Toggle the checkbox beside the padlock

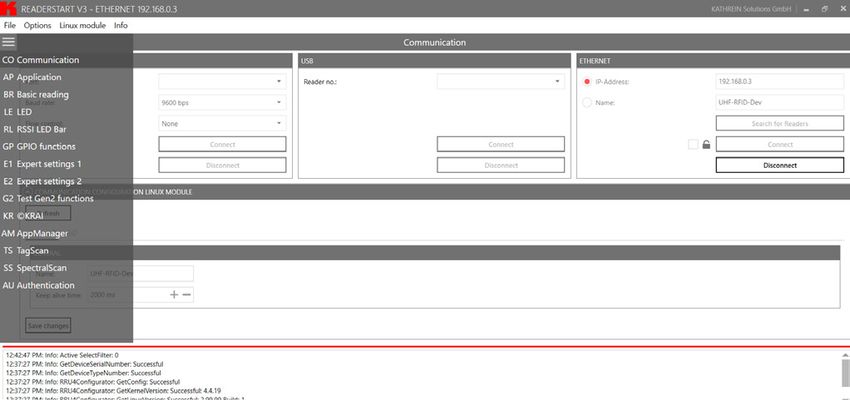pos(693,145)
